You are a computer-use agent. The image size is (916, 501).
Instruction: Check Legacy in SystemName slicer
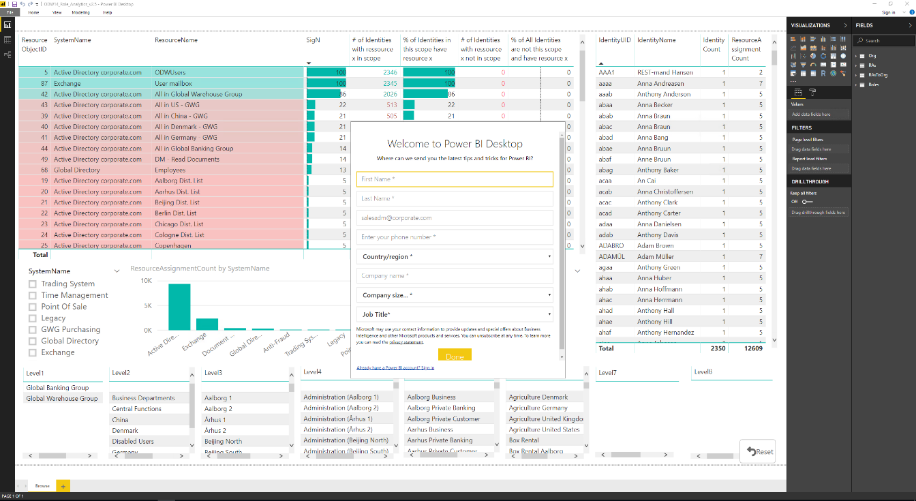point(33,318)
